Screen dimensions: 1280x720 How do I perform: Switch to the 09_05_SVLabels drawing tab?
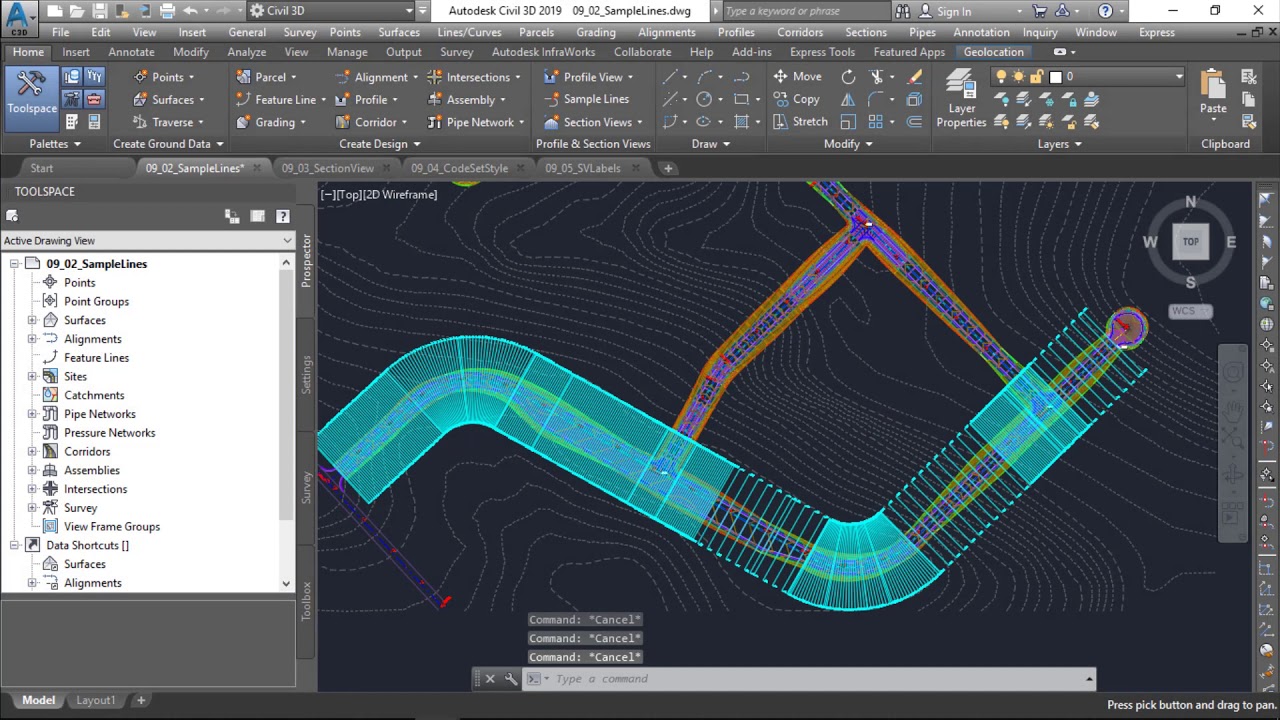[583, 168]
